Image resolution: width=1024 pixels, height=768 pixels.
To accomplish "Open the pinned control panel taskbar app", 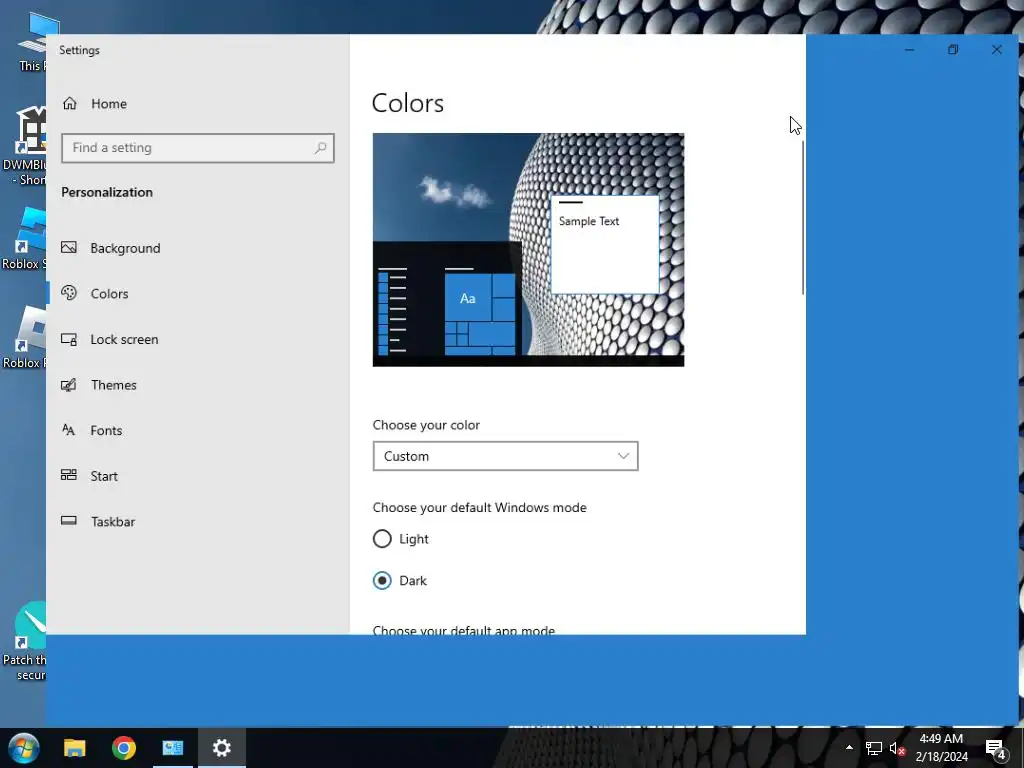I will point(173,748).
